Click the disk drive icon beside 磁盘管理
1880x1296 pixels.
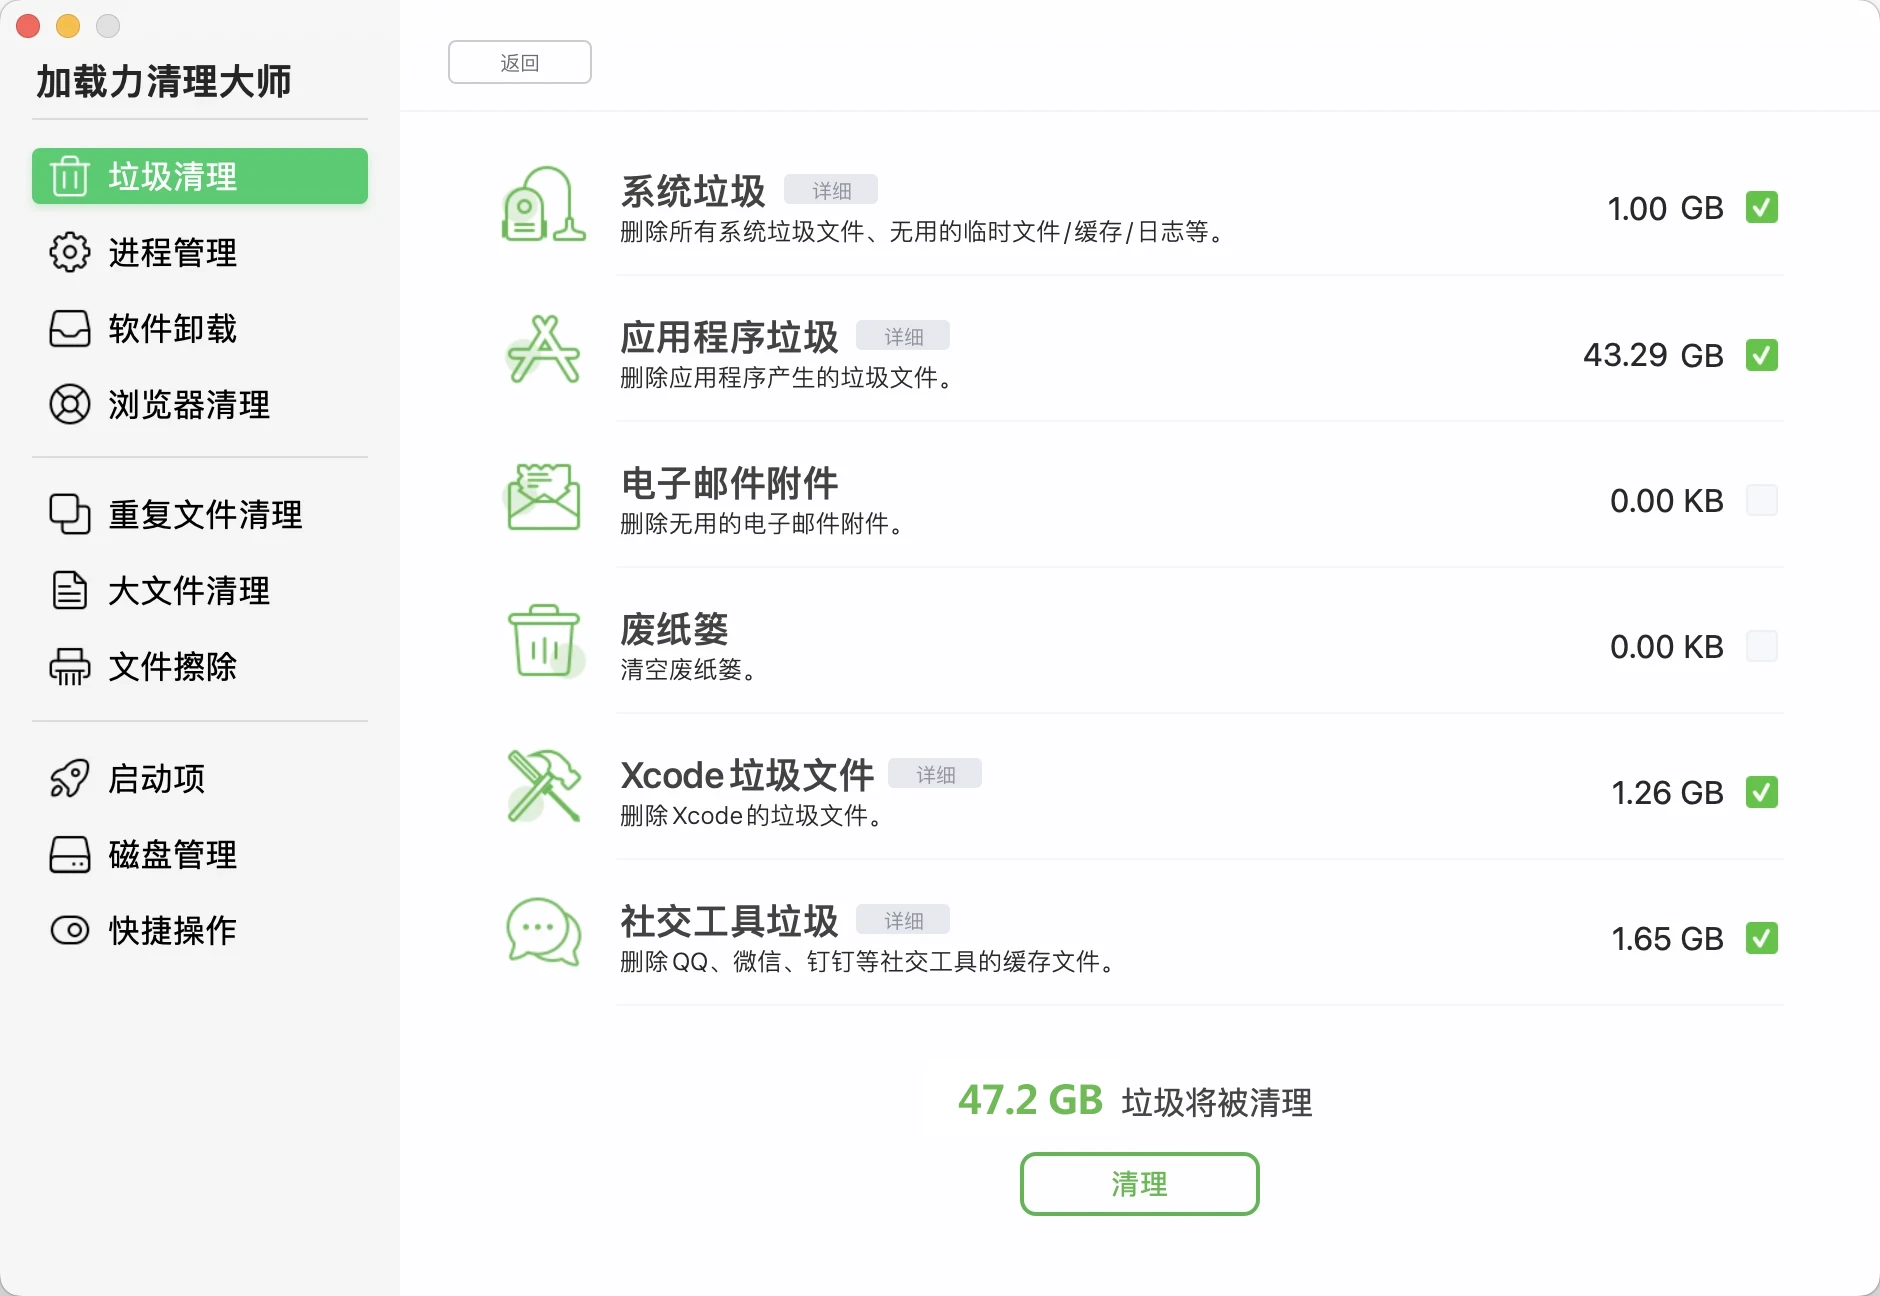point(69,854)
